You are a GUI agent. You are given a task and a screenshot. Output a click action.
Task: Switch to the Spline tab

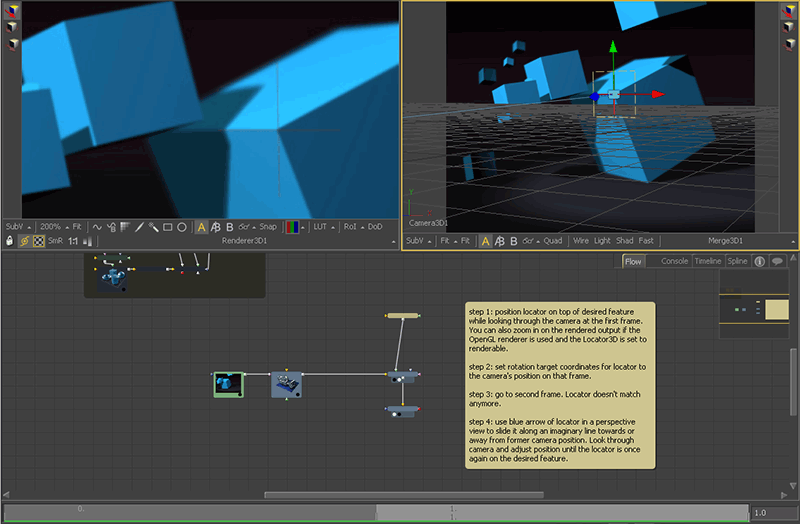pyautogui.click(x=737, y=261)
